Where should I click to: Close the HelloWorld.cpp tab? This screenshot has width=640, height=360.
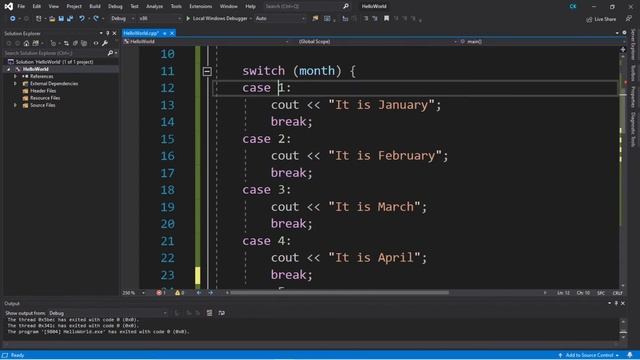click(172, 33)
